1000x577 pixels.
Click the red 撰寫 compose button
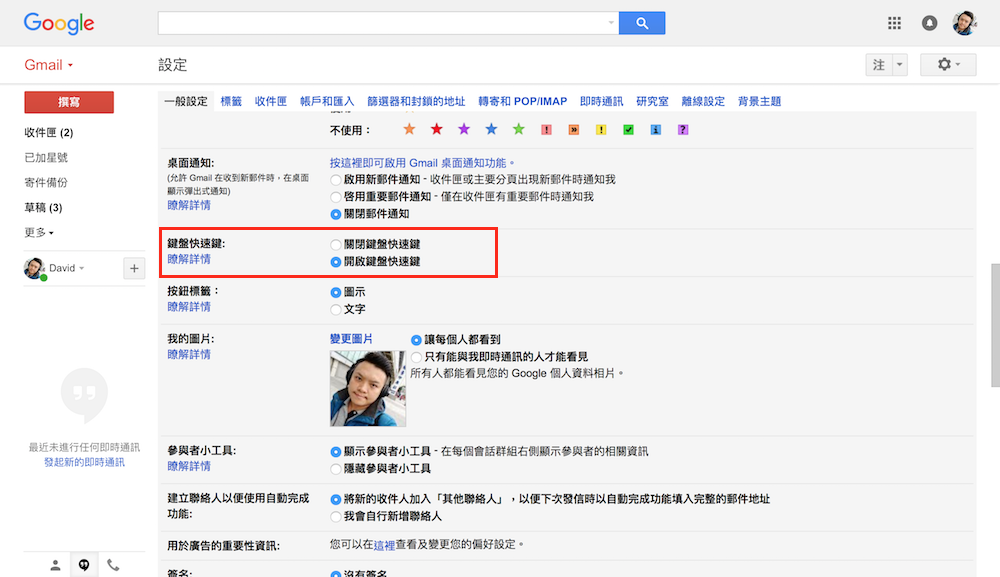pos(69,102)
